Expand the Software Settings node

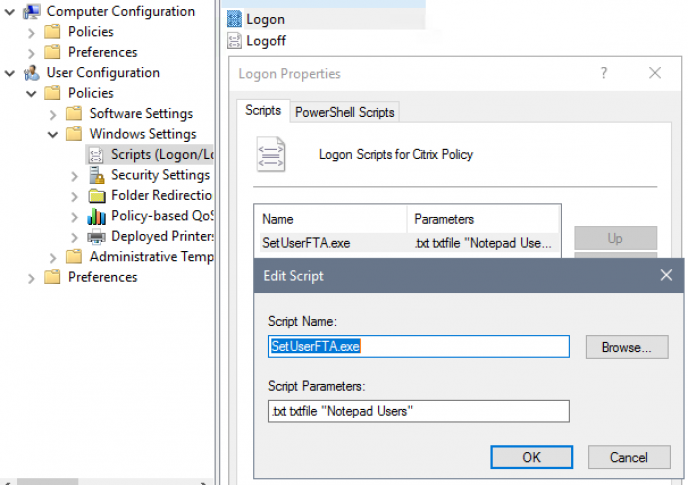coord(53,114)
